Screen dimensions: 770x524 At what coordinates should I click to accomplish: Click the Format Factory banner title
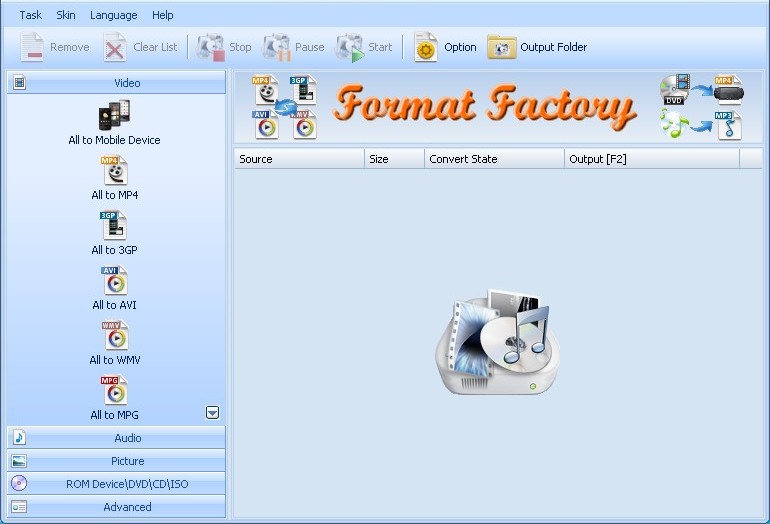click(x=485, y=107)
